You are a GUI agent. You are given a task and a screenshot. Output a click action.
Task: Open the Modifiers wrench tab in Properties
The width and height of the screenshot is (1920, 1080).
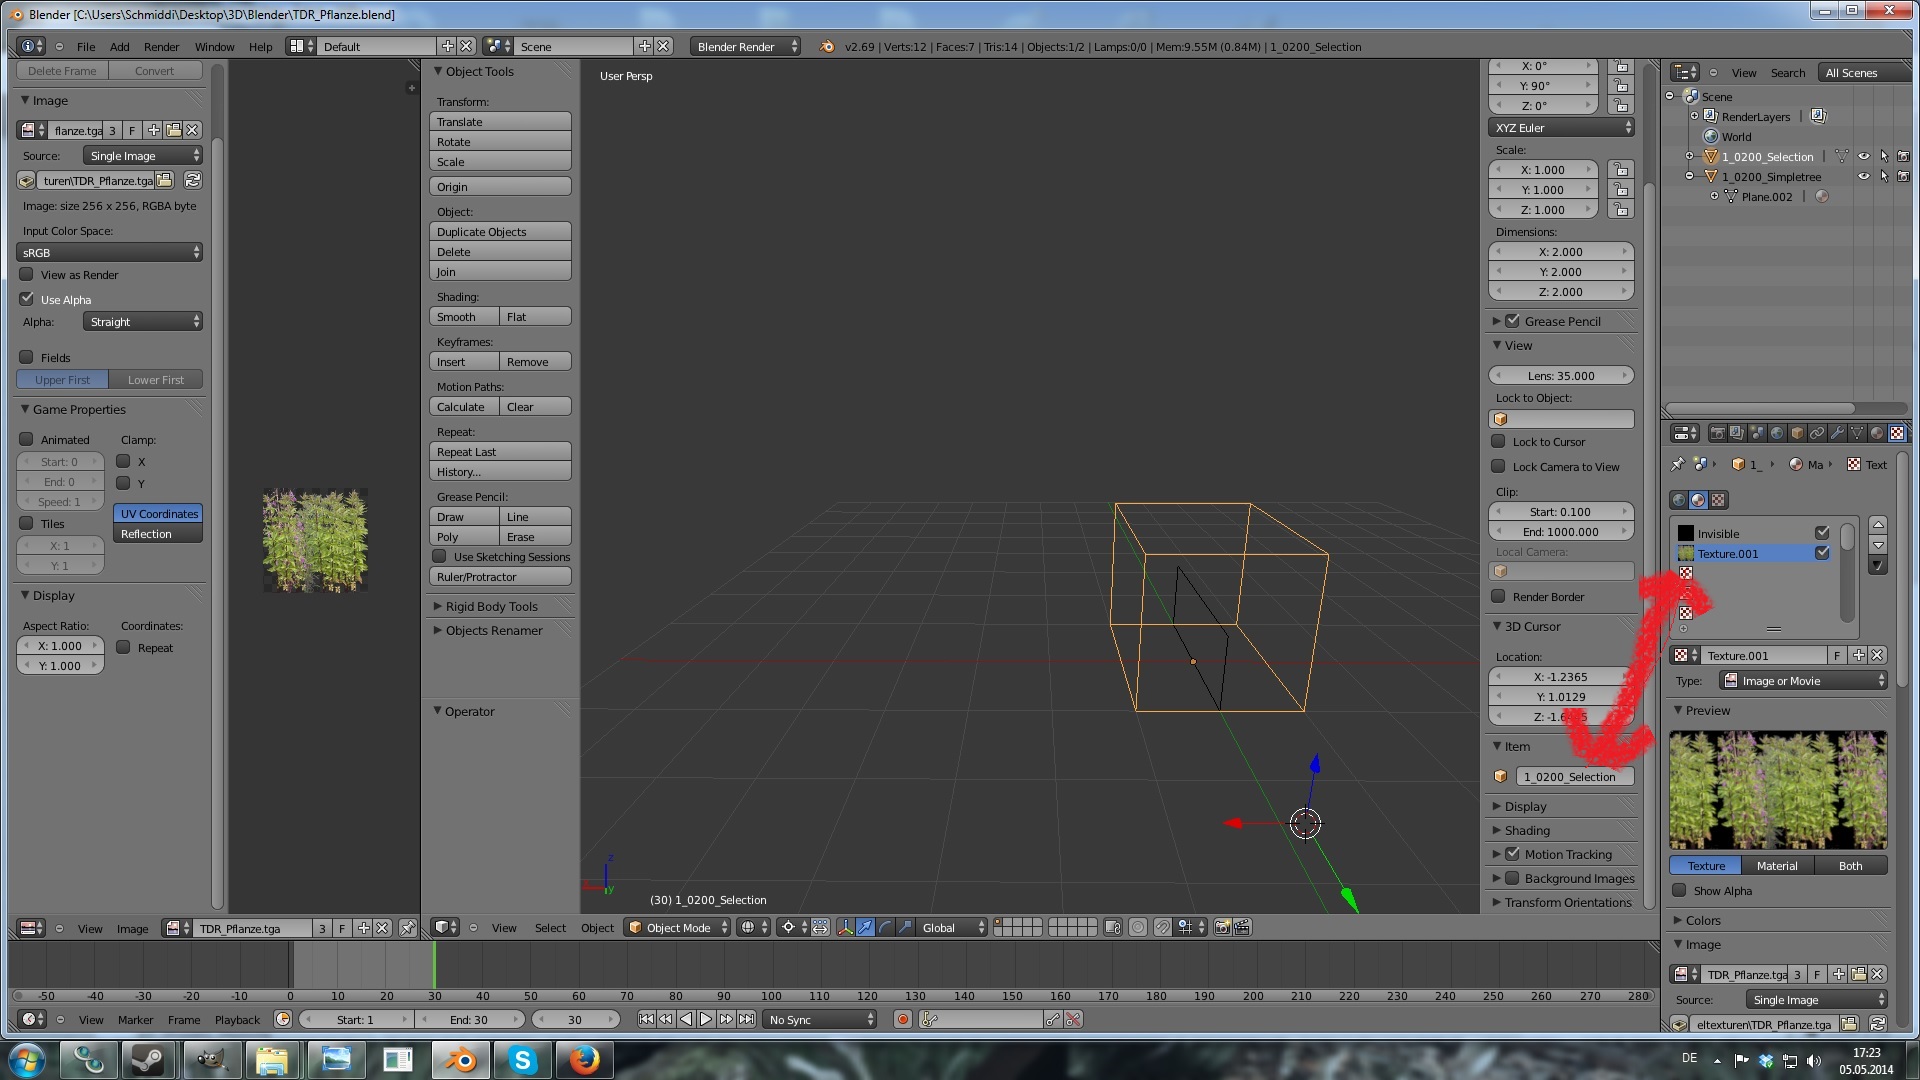(x=1837, y=433)
